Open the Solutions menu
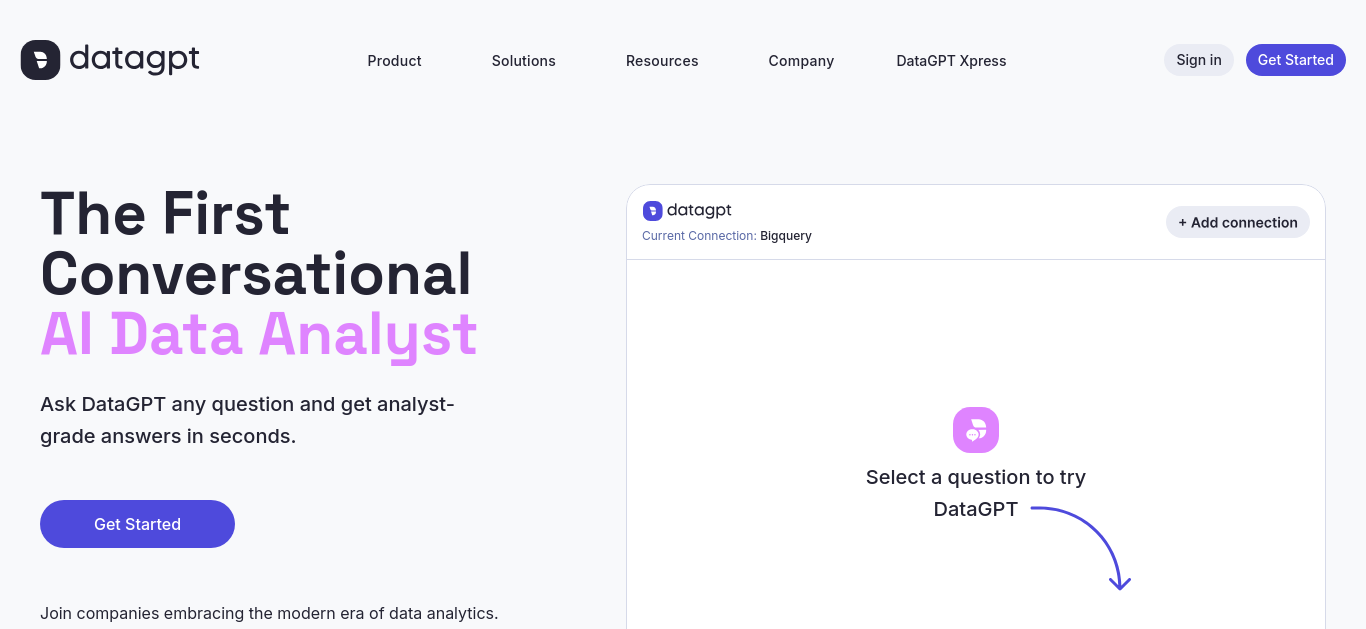 pyautogui.click(x=523, y=61)
